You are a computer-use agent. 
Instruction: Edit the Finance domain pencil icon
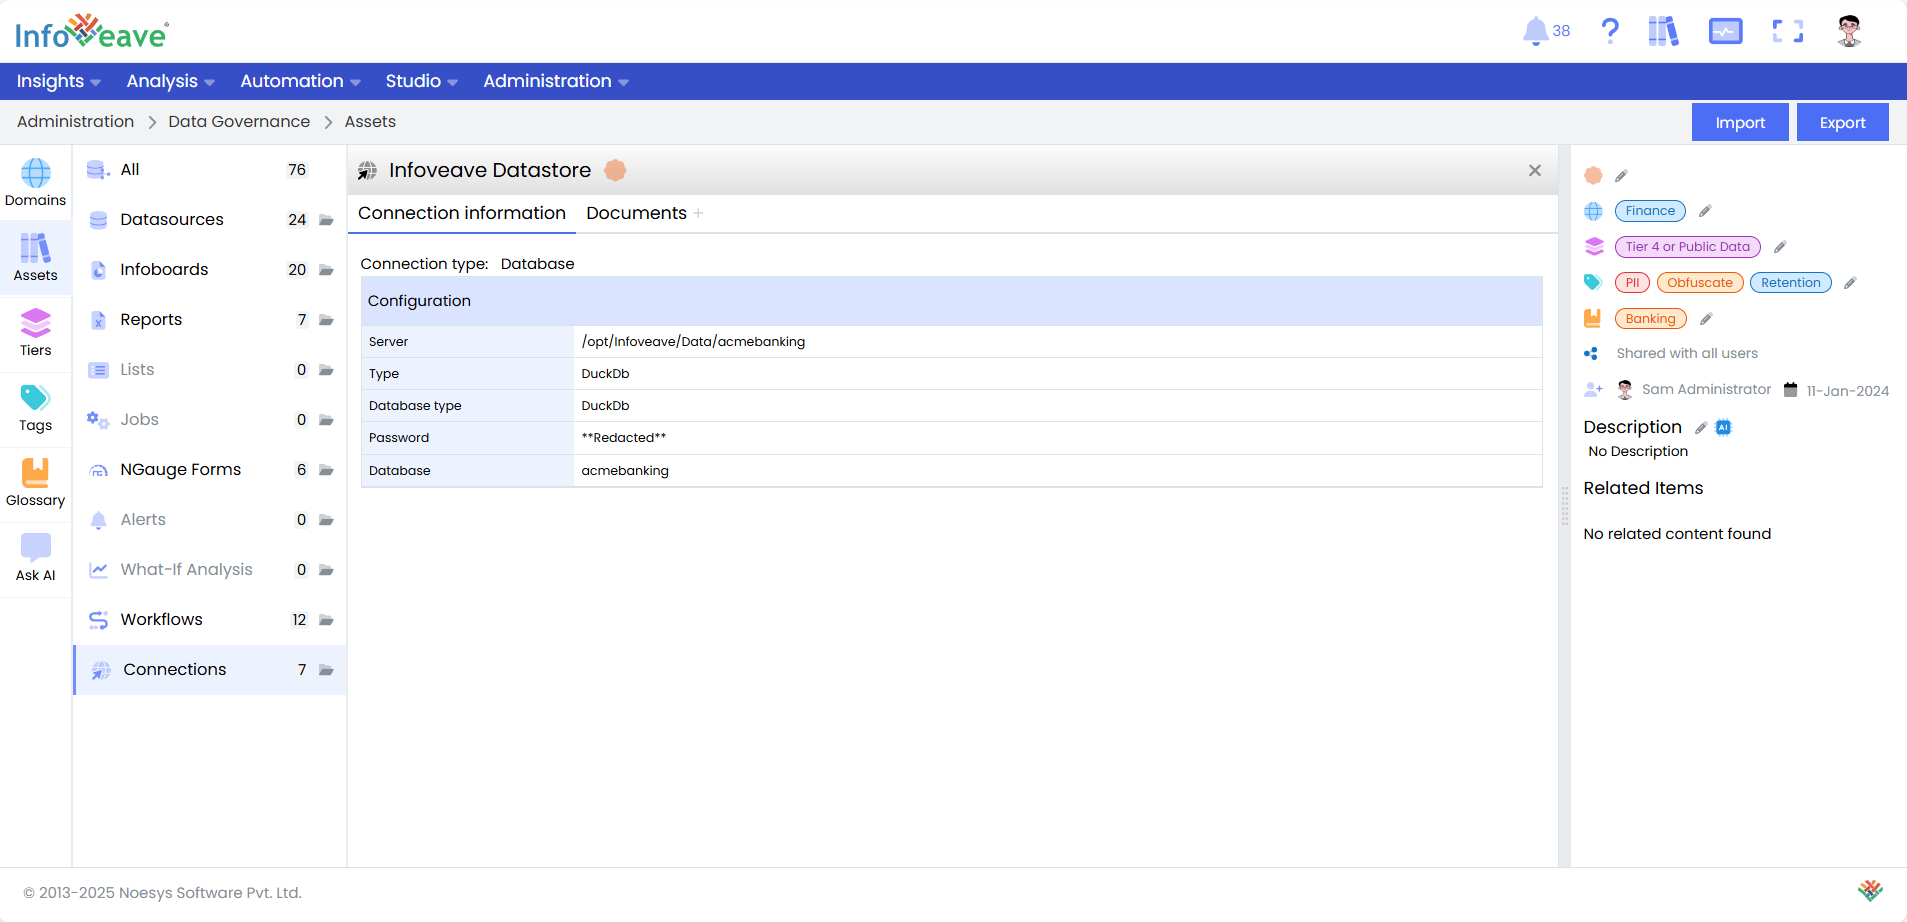click(x=1705, y=211)
